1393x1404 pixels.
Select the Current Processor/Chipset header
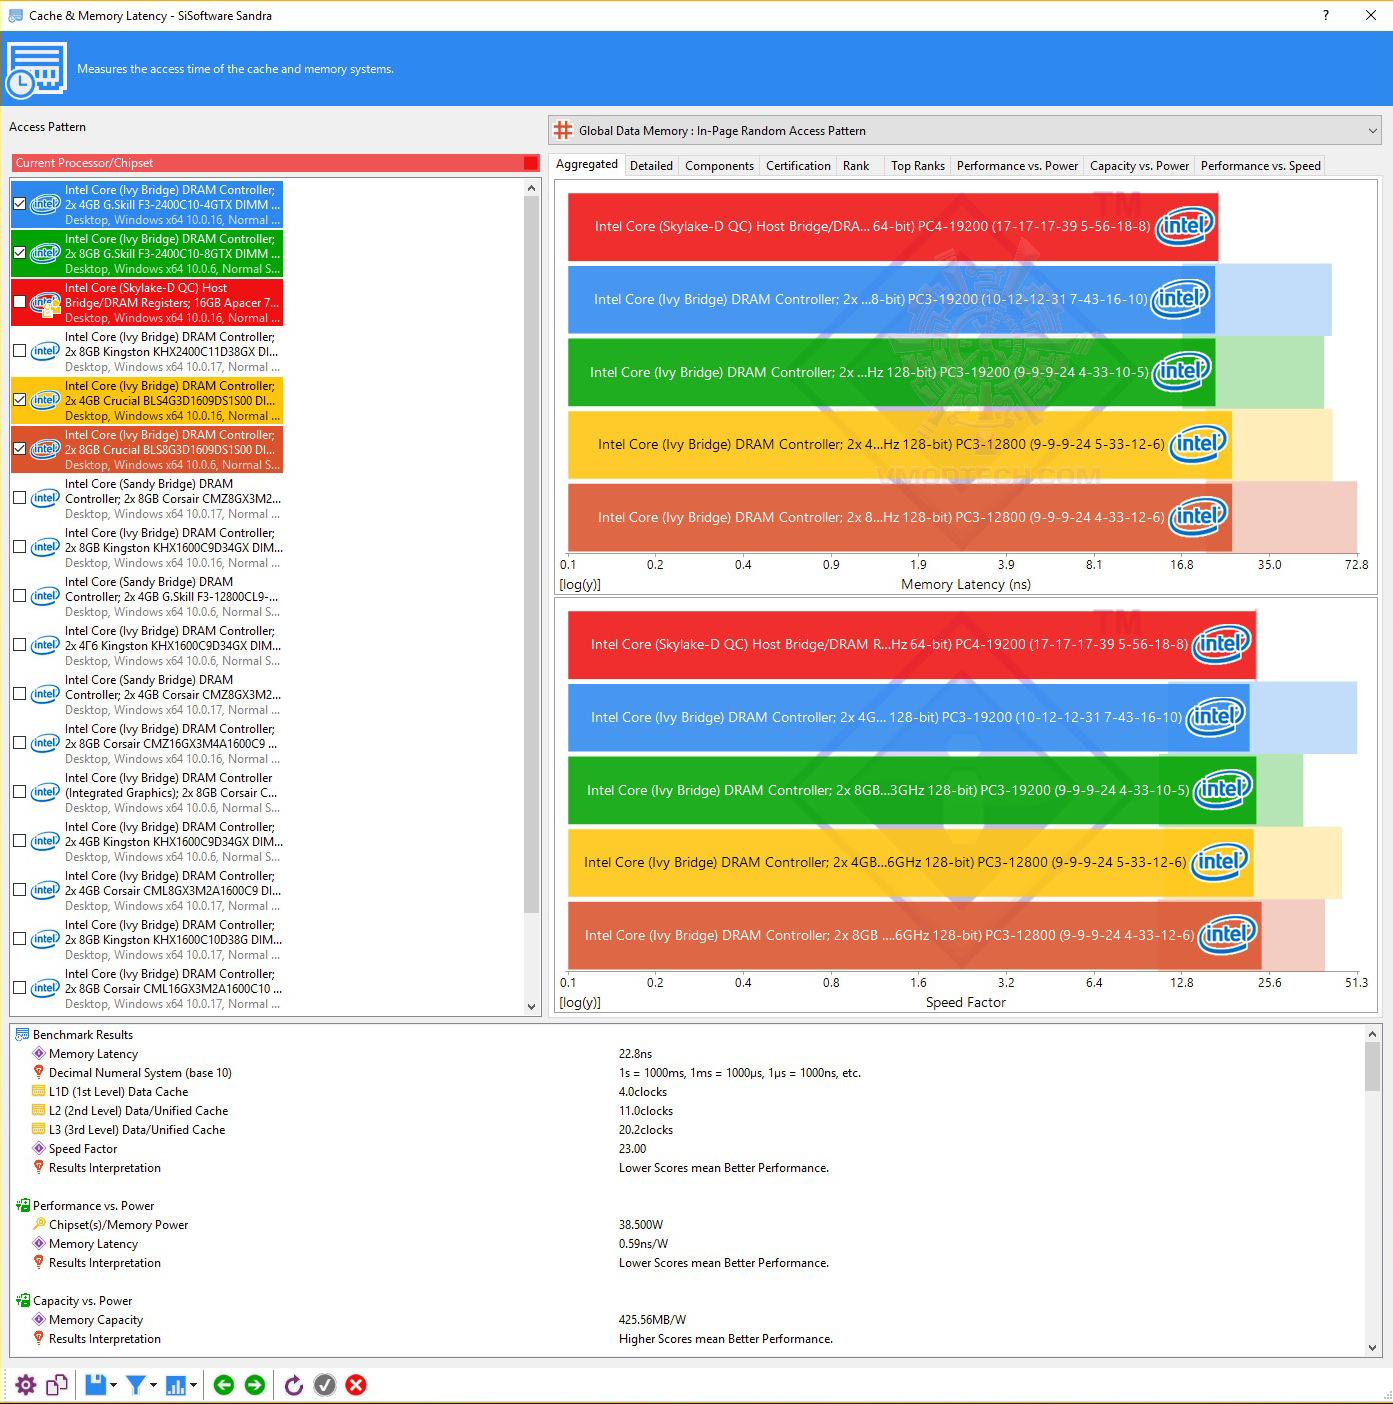(x=276, y=163)
